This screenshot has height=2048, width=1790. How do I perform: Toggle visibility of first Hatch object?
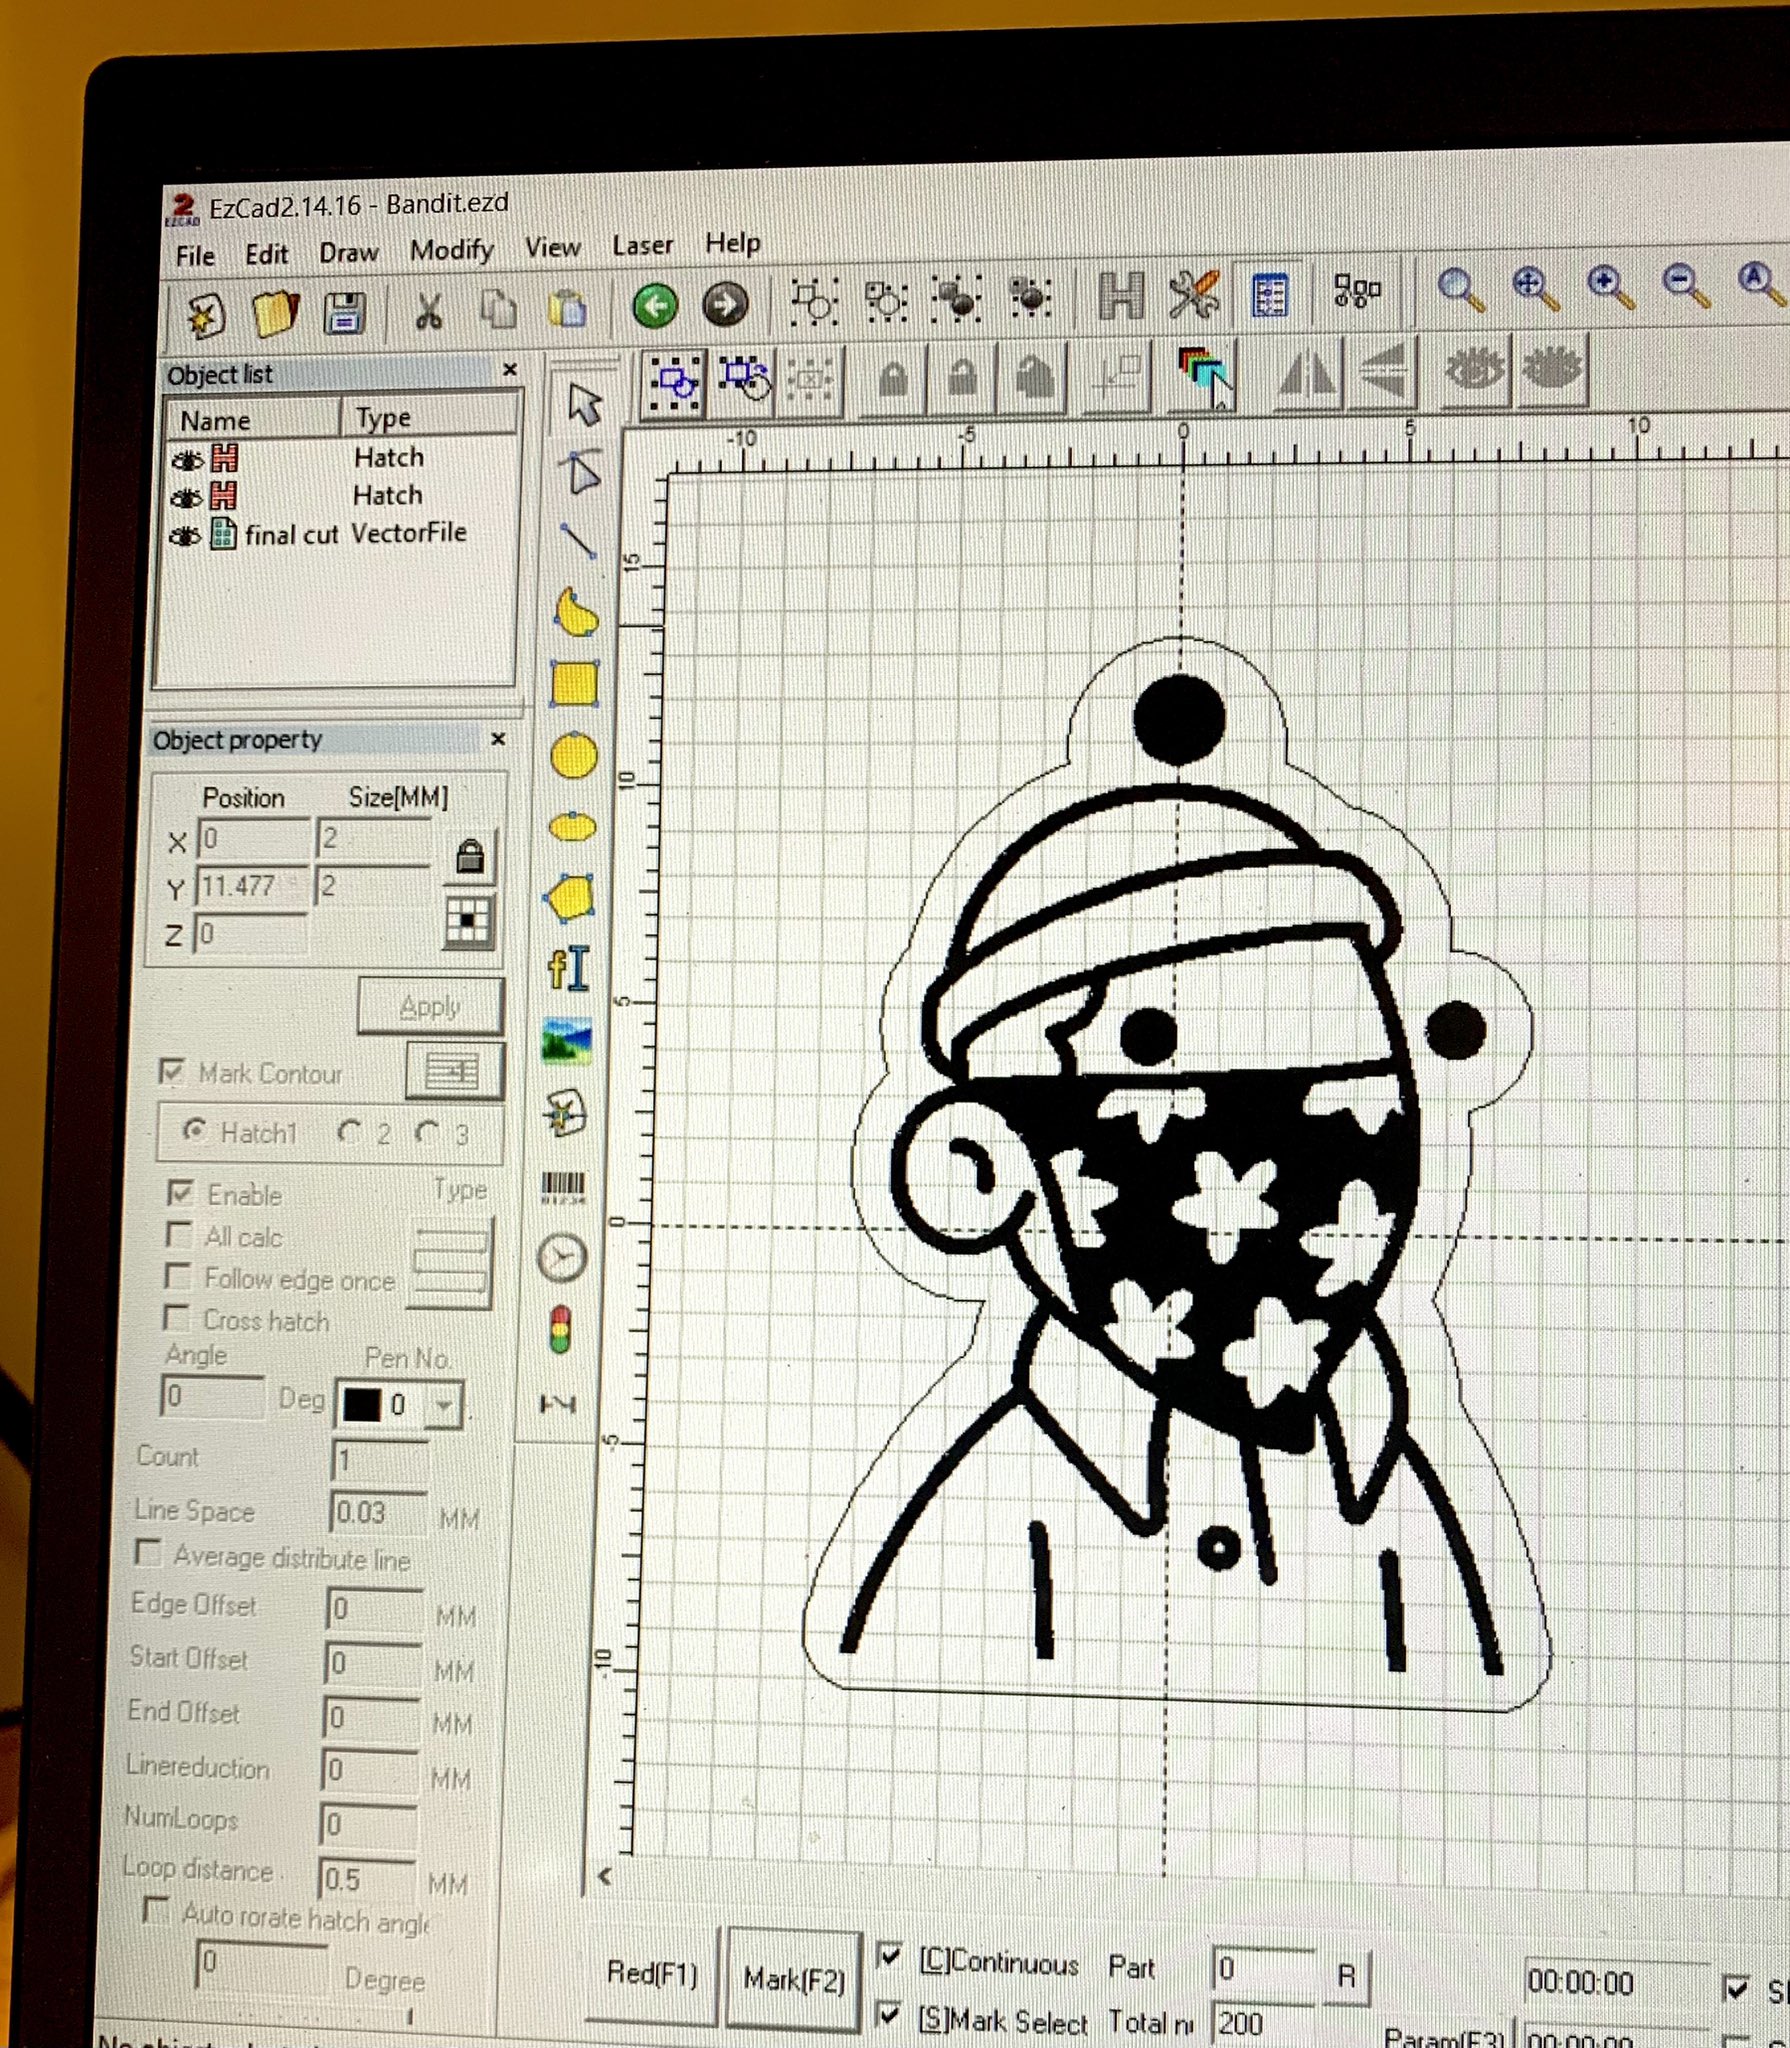187,461
